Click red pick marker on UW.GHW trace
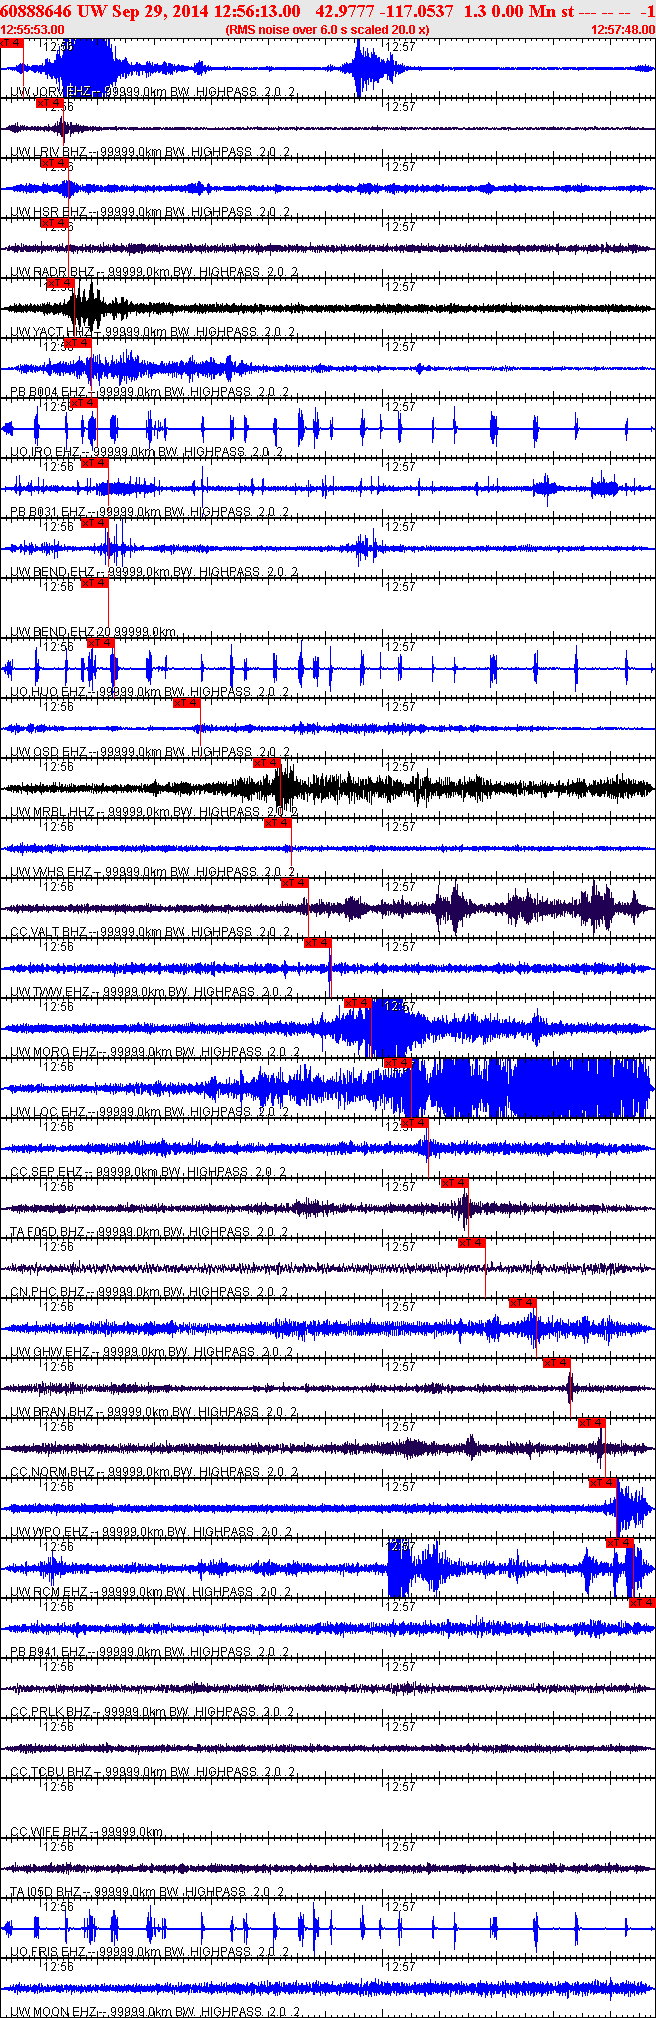656x2018 pixels. click(523, 1303)
